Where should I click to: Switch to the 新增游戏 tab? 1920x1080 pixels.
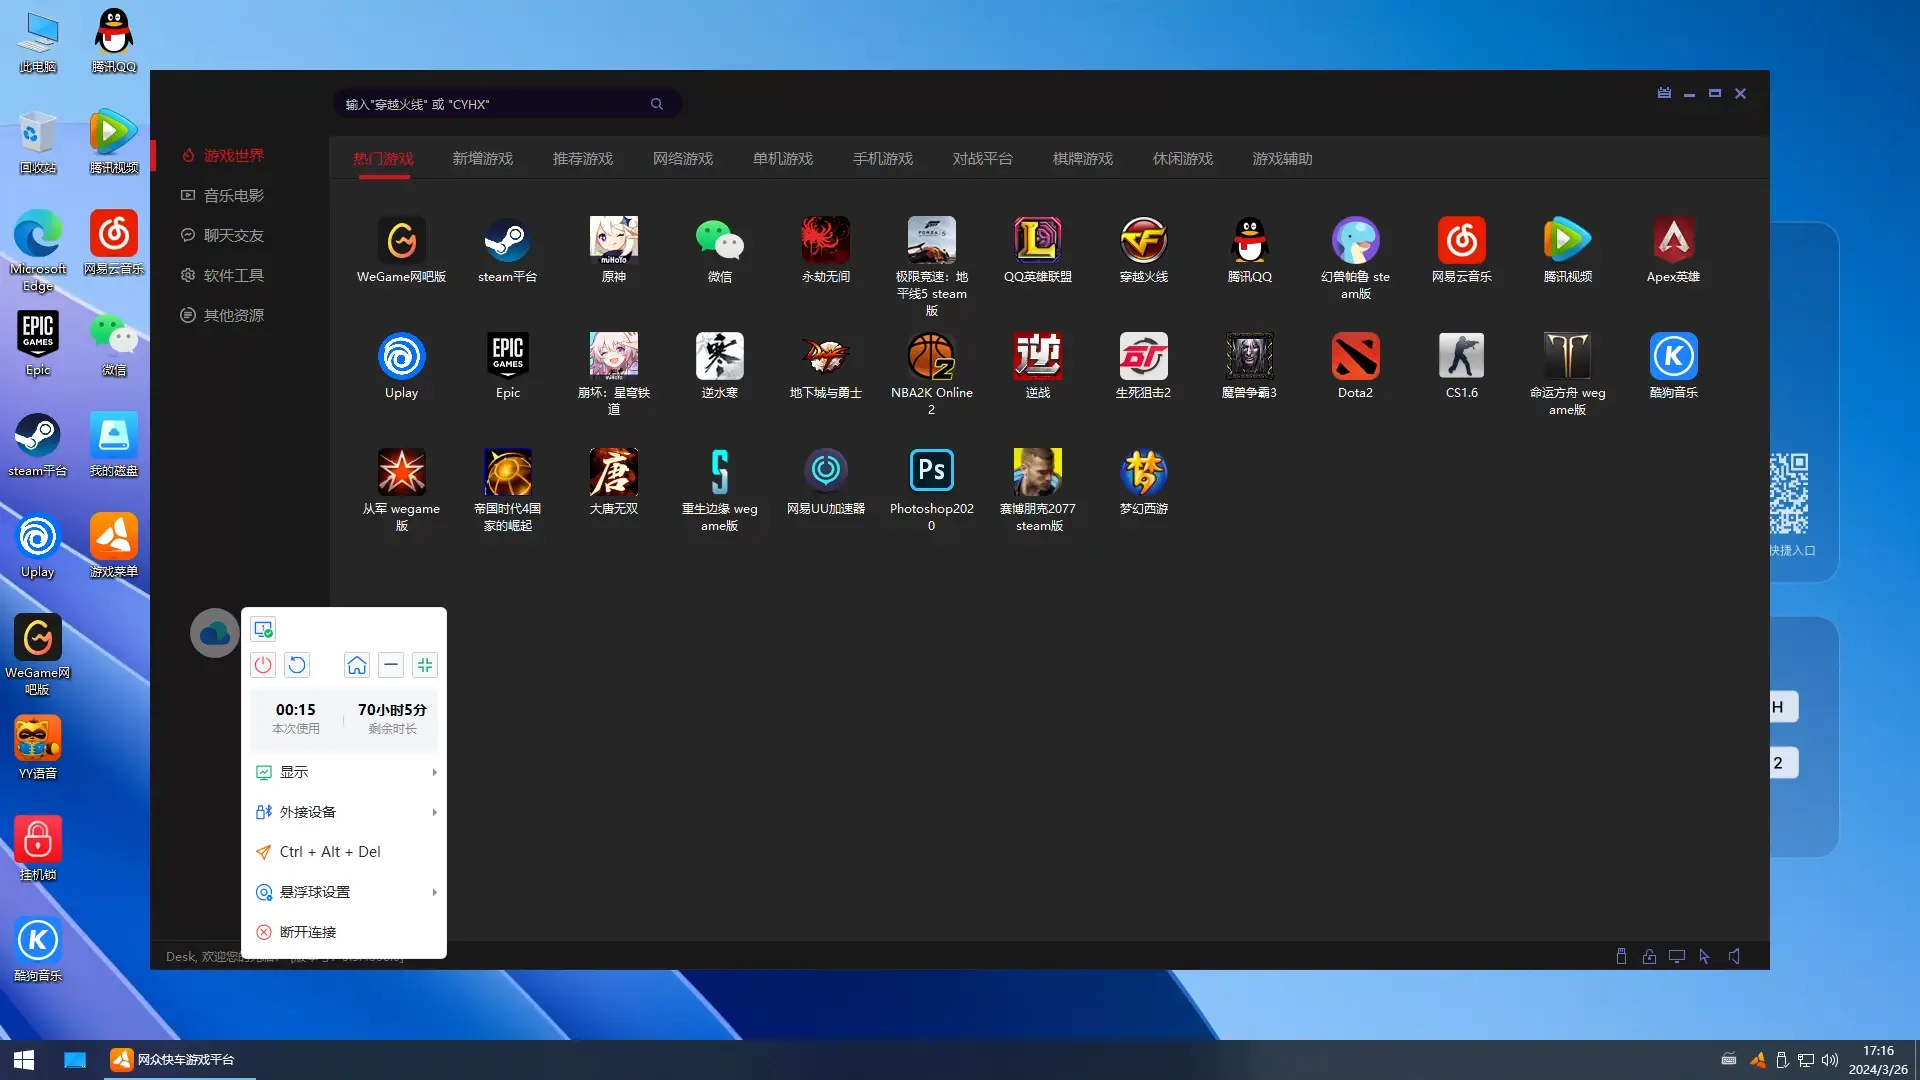pyautogui.click(x=483, y=159)
